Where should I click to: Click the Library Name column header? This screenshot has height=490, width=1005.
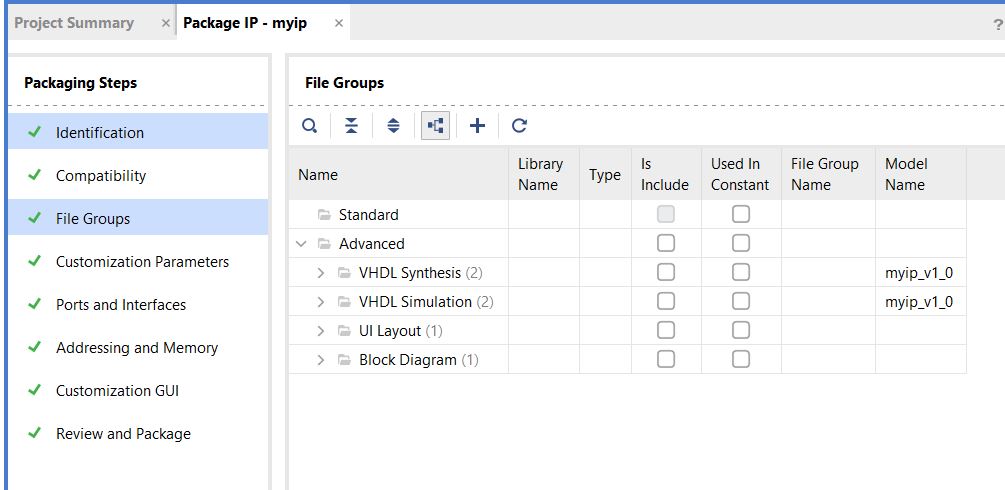tap(540, 174)
